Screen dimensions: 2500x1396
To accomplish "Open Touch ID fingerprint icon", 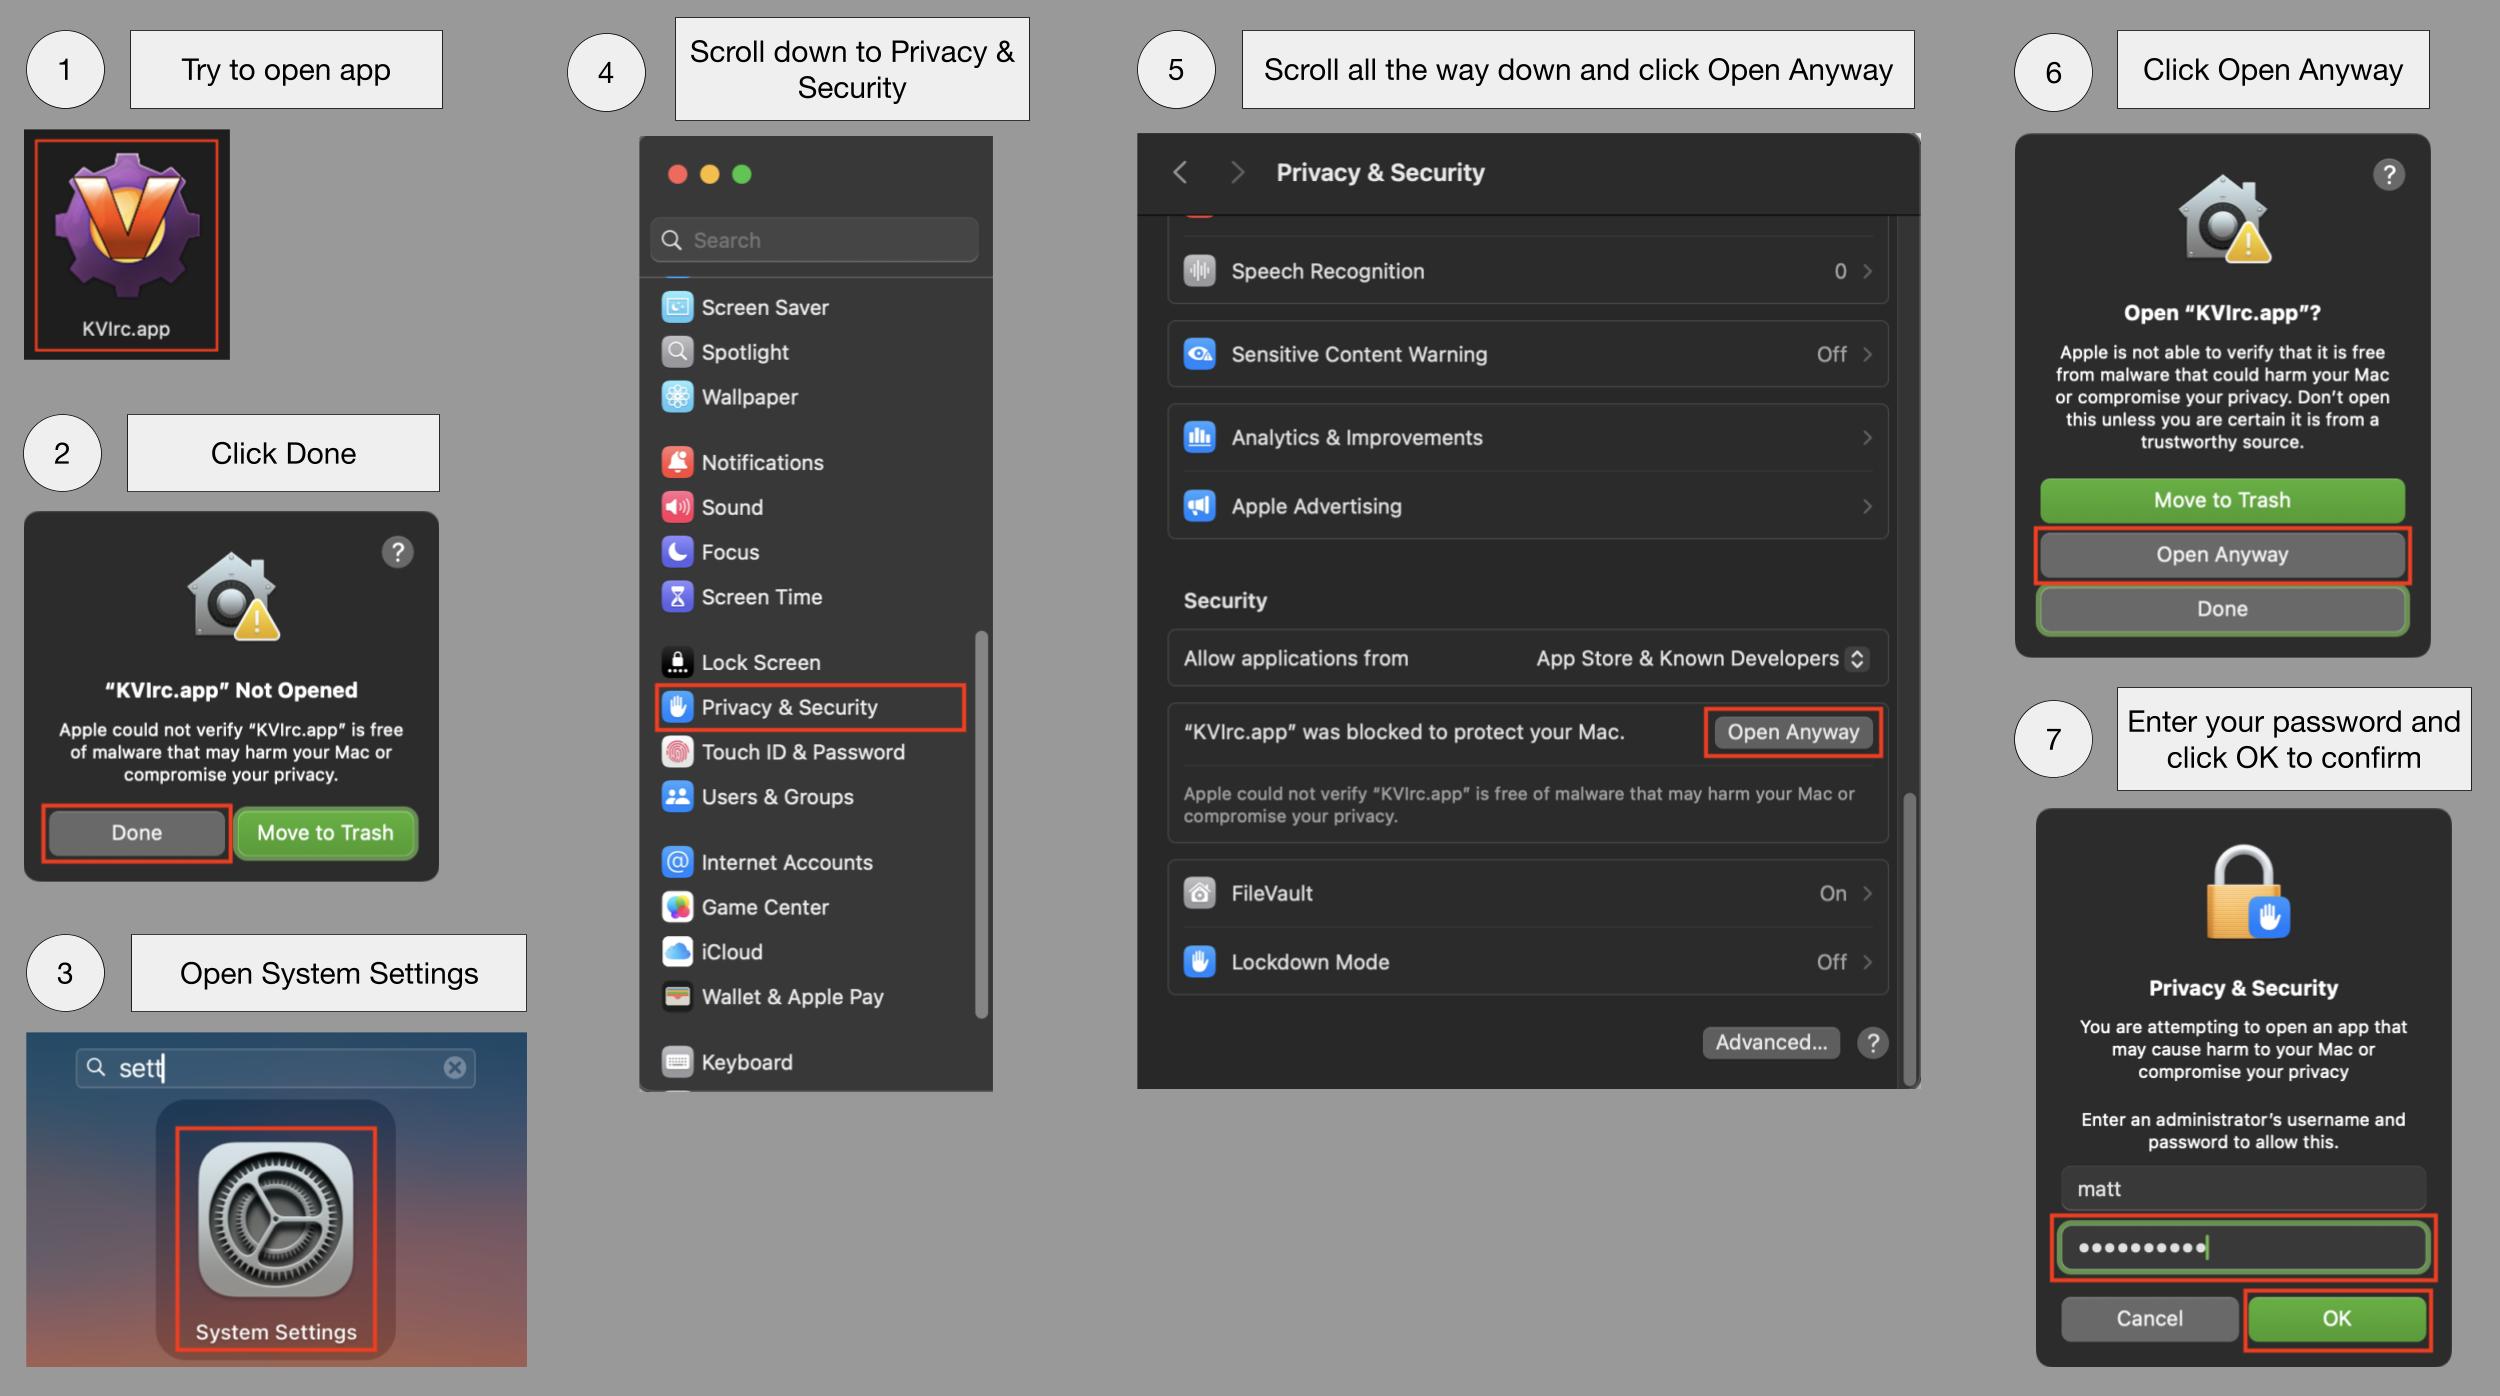I will tap(677, 752).
